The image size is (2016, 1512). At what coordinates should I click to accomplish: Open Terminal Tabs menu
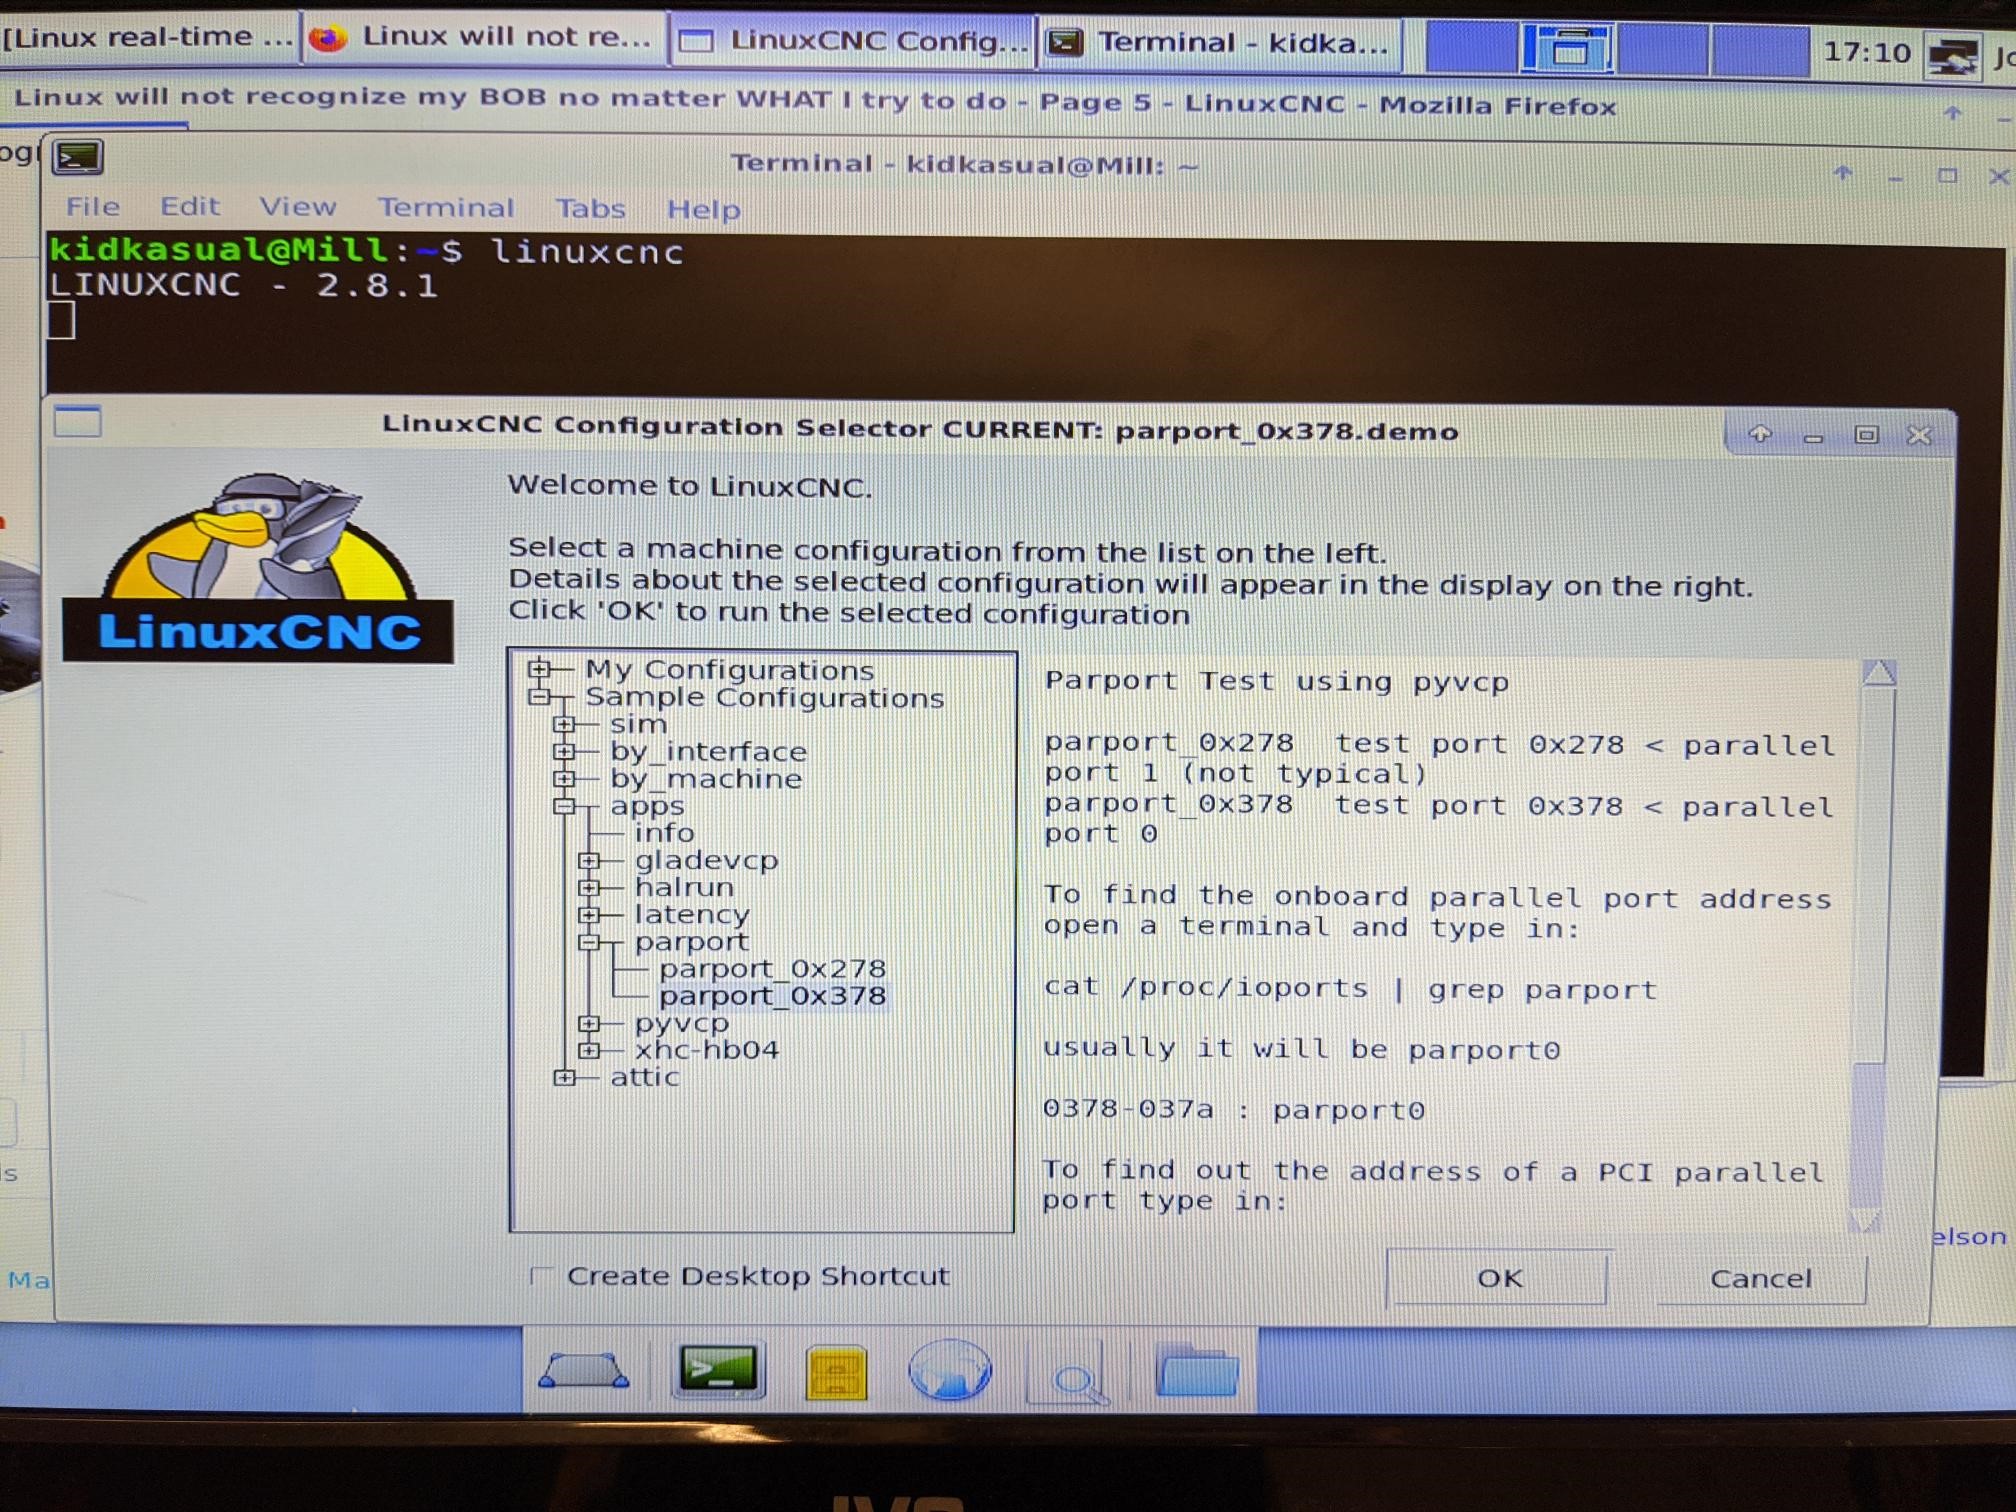pyautogui.click(x=590, y=208)
